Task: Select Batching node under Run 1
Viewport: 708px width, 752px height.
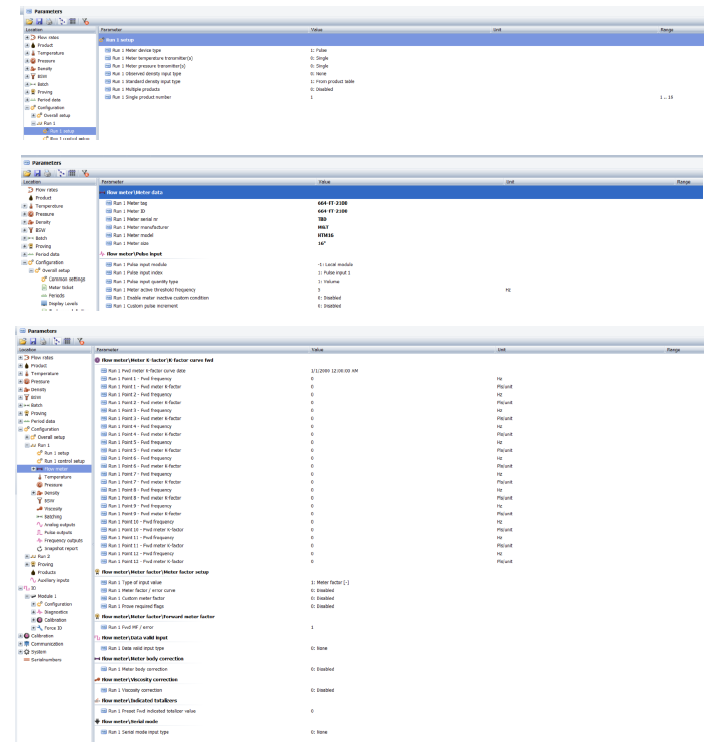Action: click(x=53, y=517)
